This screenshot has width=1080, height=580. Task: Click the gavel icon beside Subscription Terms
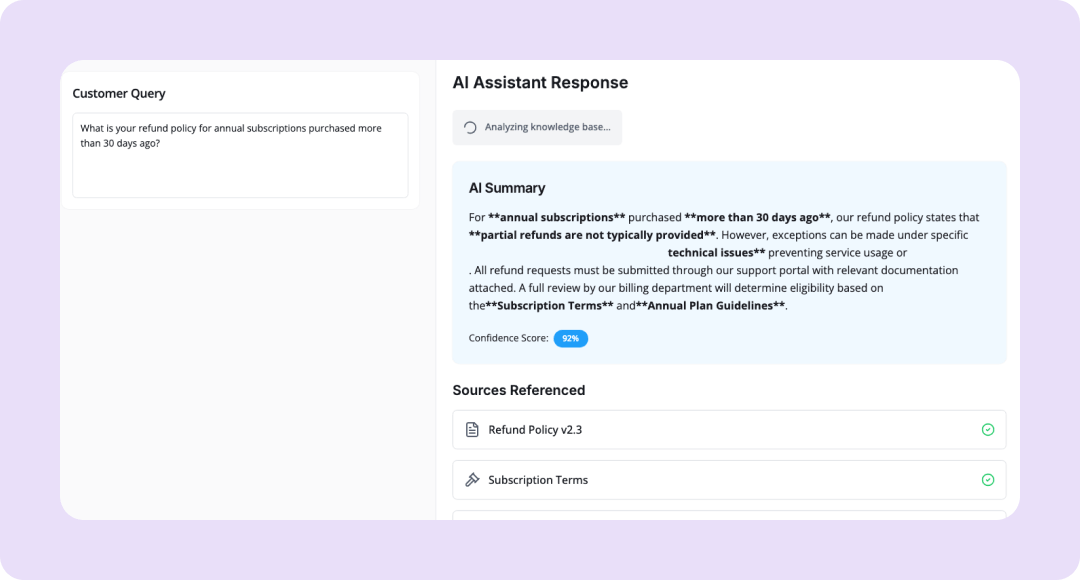(473, 480)
